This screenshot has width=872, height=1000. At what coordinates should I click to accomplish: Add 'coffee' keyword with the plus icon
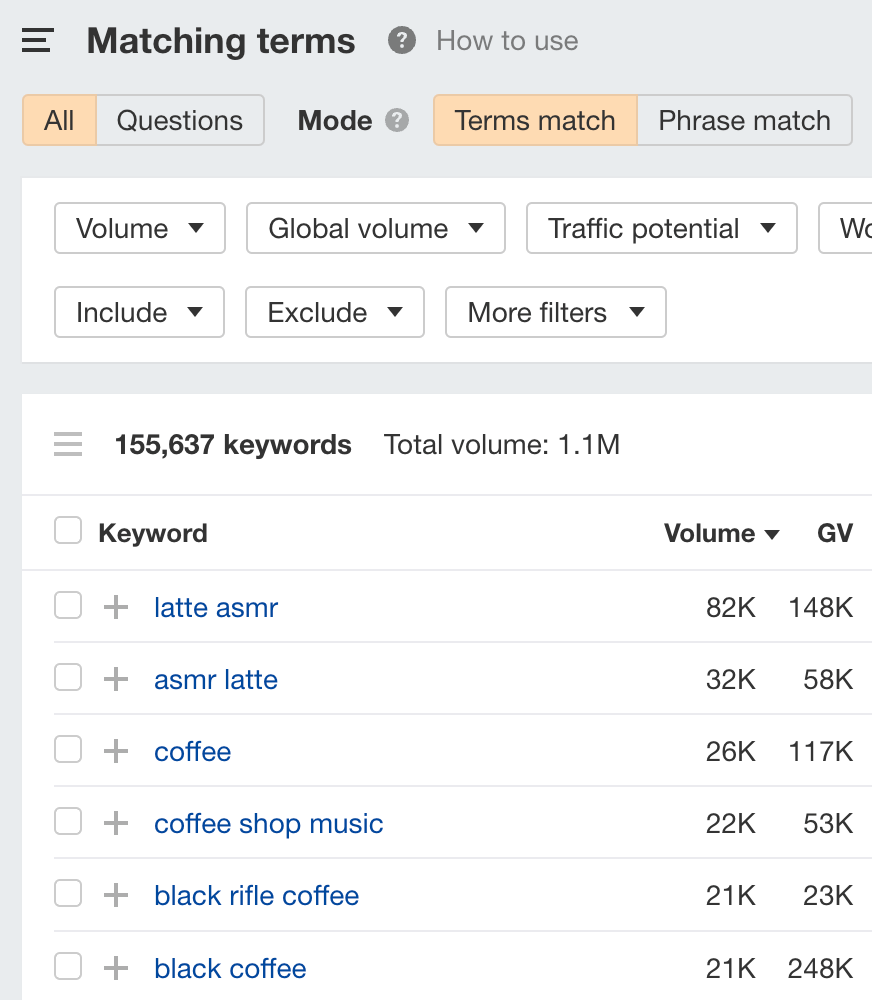[116, 751]
